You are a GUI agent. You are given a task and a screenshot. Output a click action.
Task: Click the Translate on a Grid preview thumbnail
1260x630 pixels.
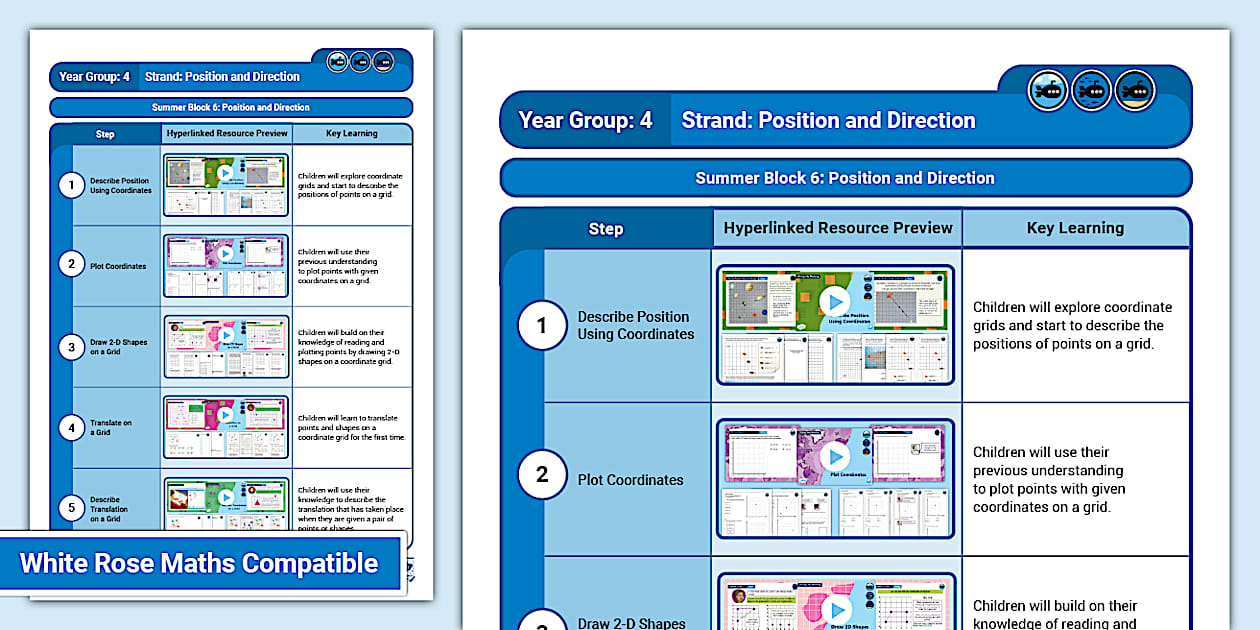tap(226, 427)
